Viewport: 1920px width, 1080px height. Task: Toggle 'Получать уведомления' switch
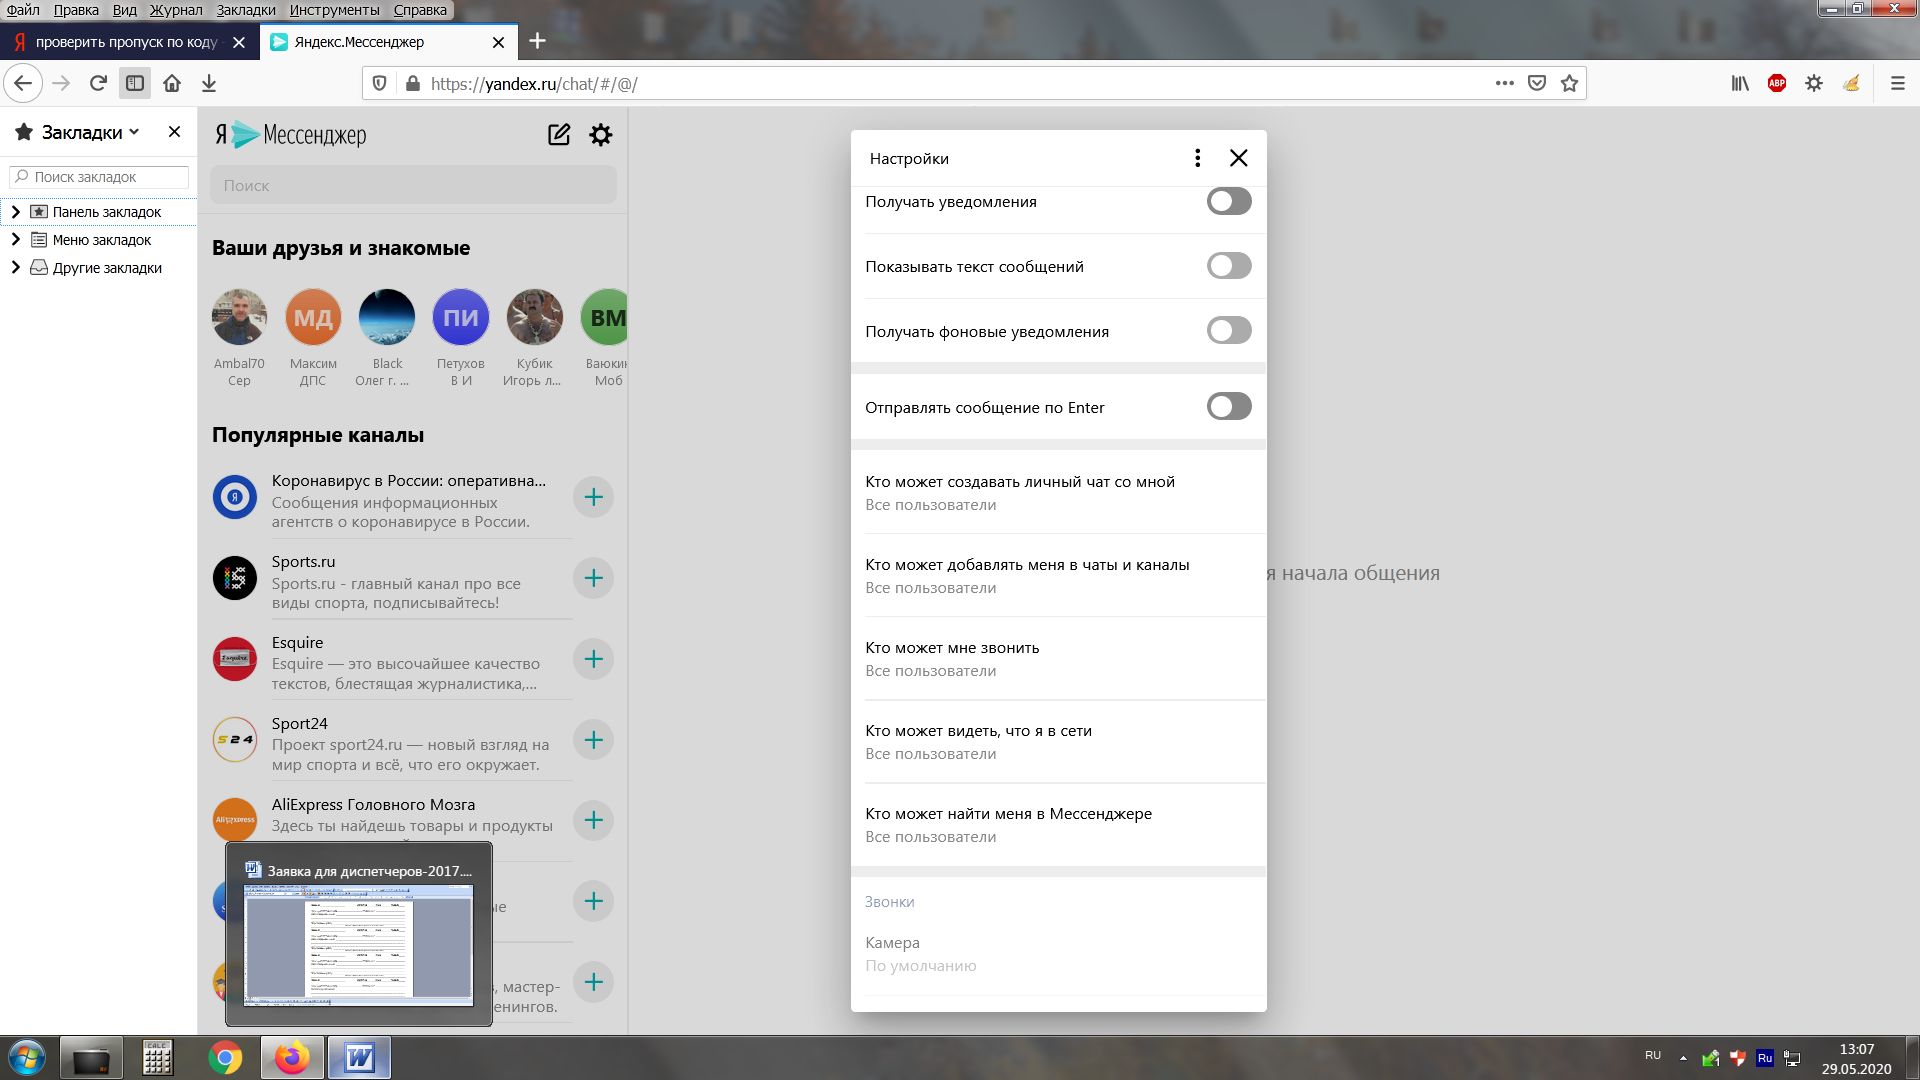tap(1228, 201)
